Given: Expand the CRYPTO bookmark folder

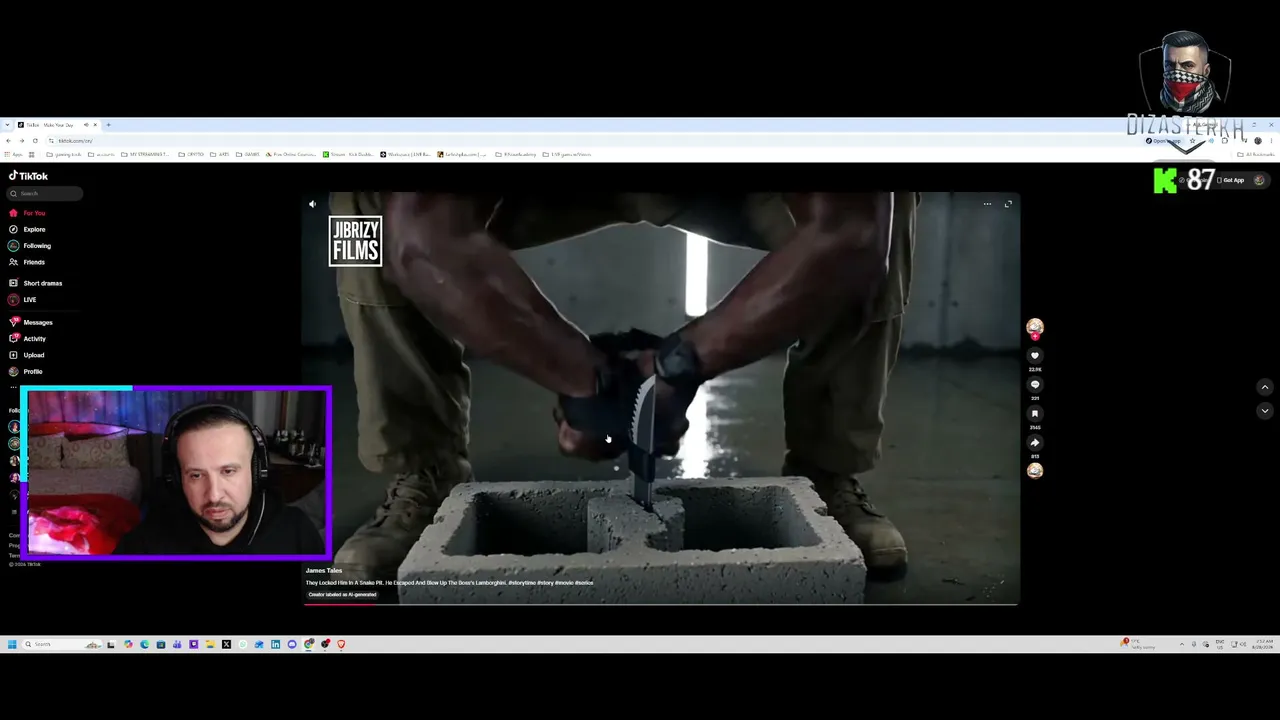Looking at the screenshot, I should (192, 154).
